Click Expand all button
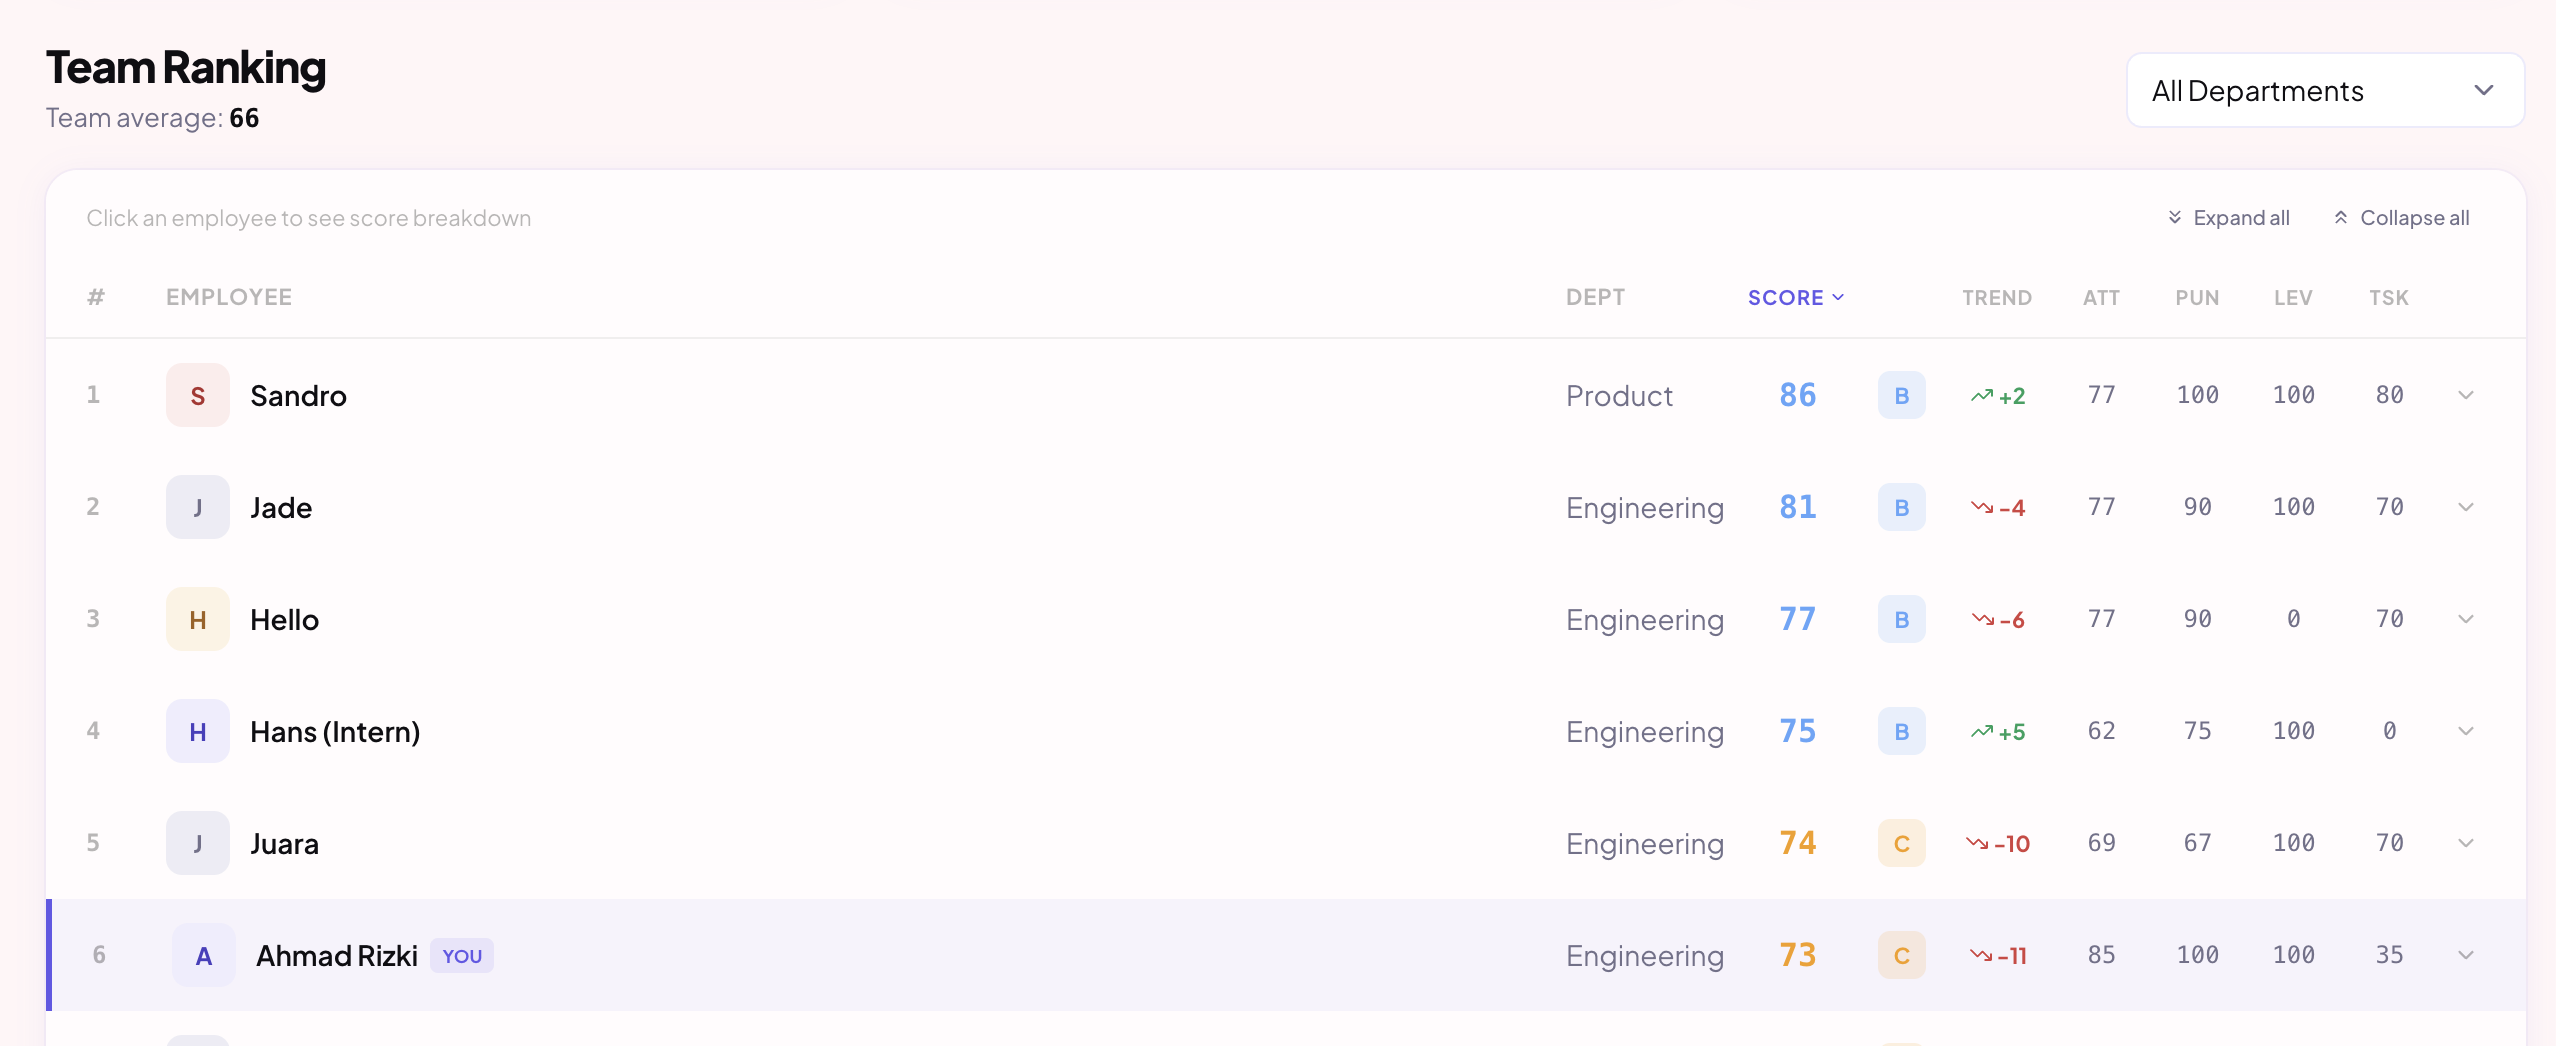Screen dimensions: 2556x1046 2228,218
